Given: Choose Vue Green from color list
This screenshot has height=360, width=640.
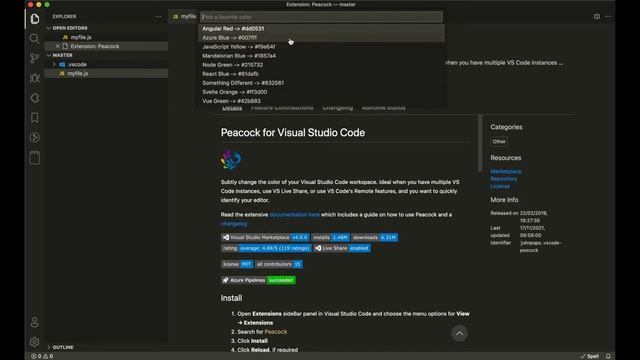Looking at the screenshot, I should point(321,101).
